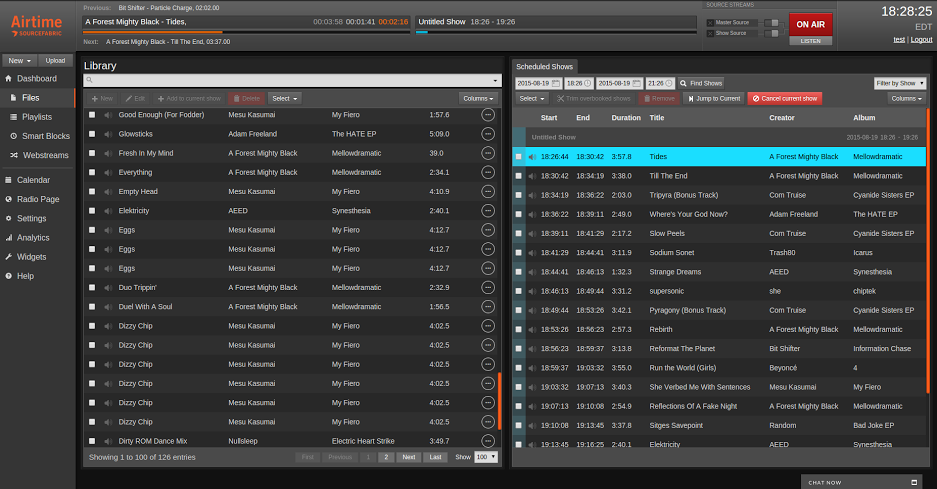Viewport: 937px width, 489px height.
Task: Check the box for Fresh In My Mind
Action: click(x=92, y=153)
